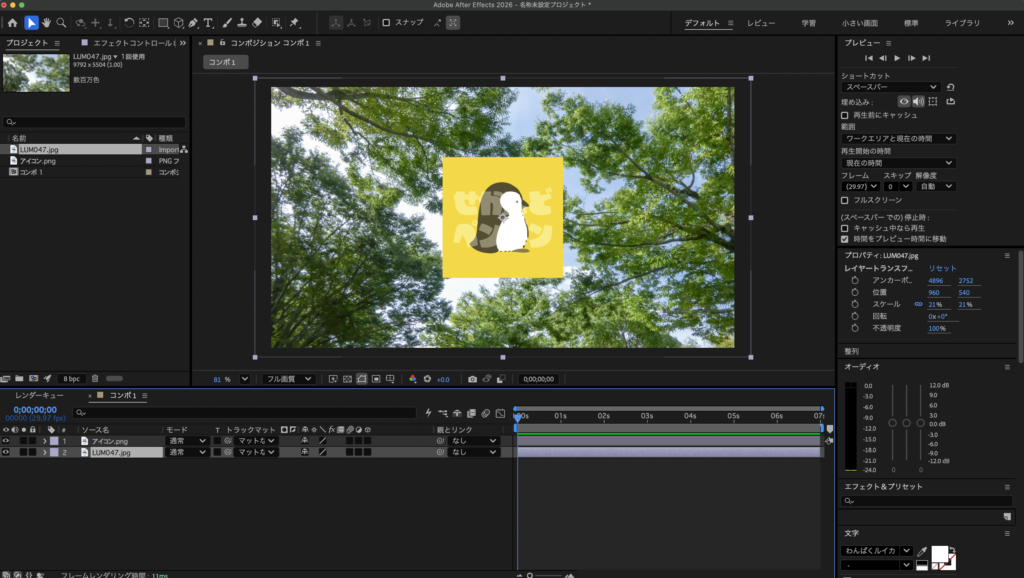This screenshot has width=1024, height=578.
Task: Uncheck move time to preview time
Action: pos(844,239)
